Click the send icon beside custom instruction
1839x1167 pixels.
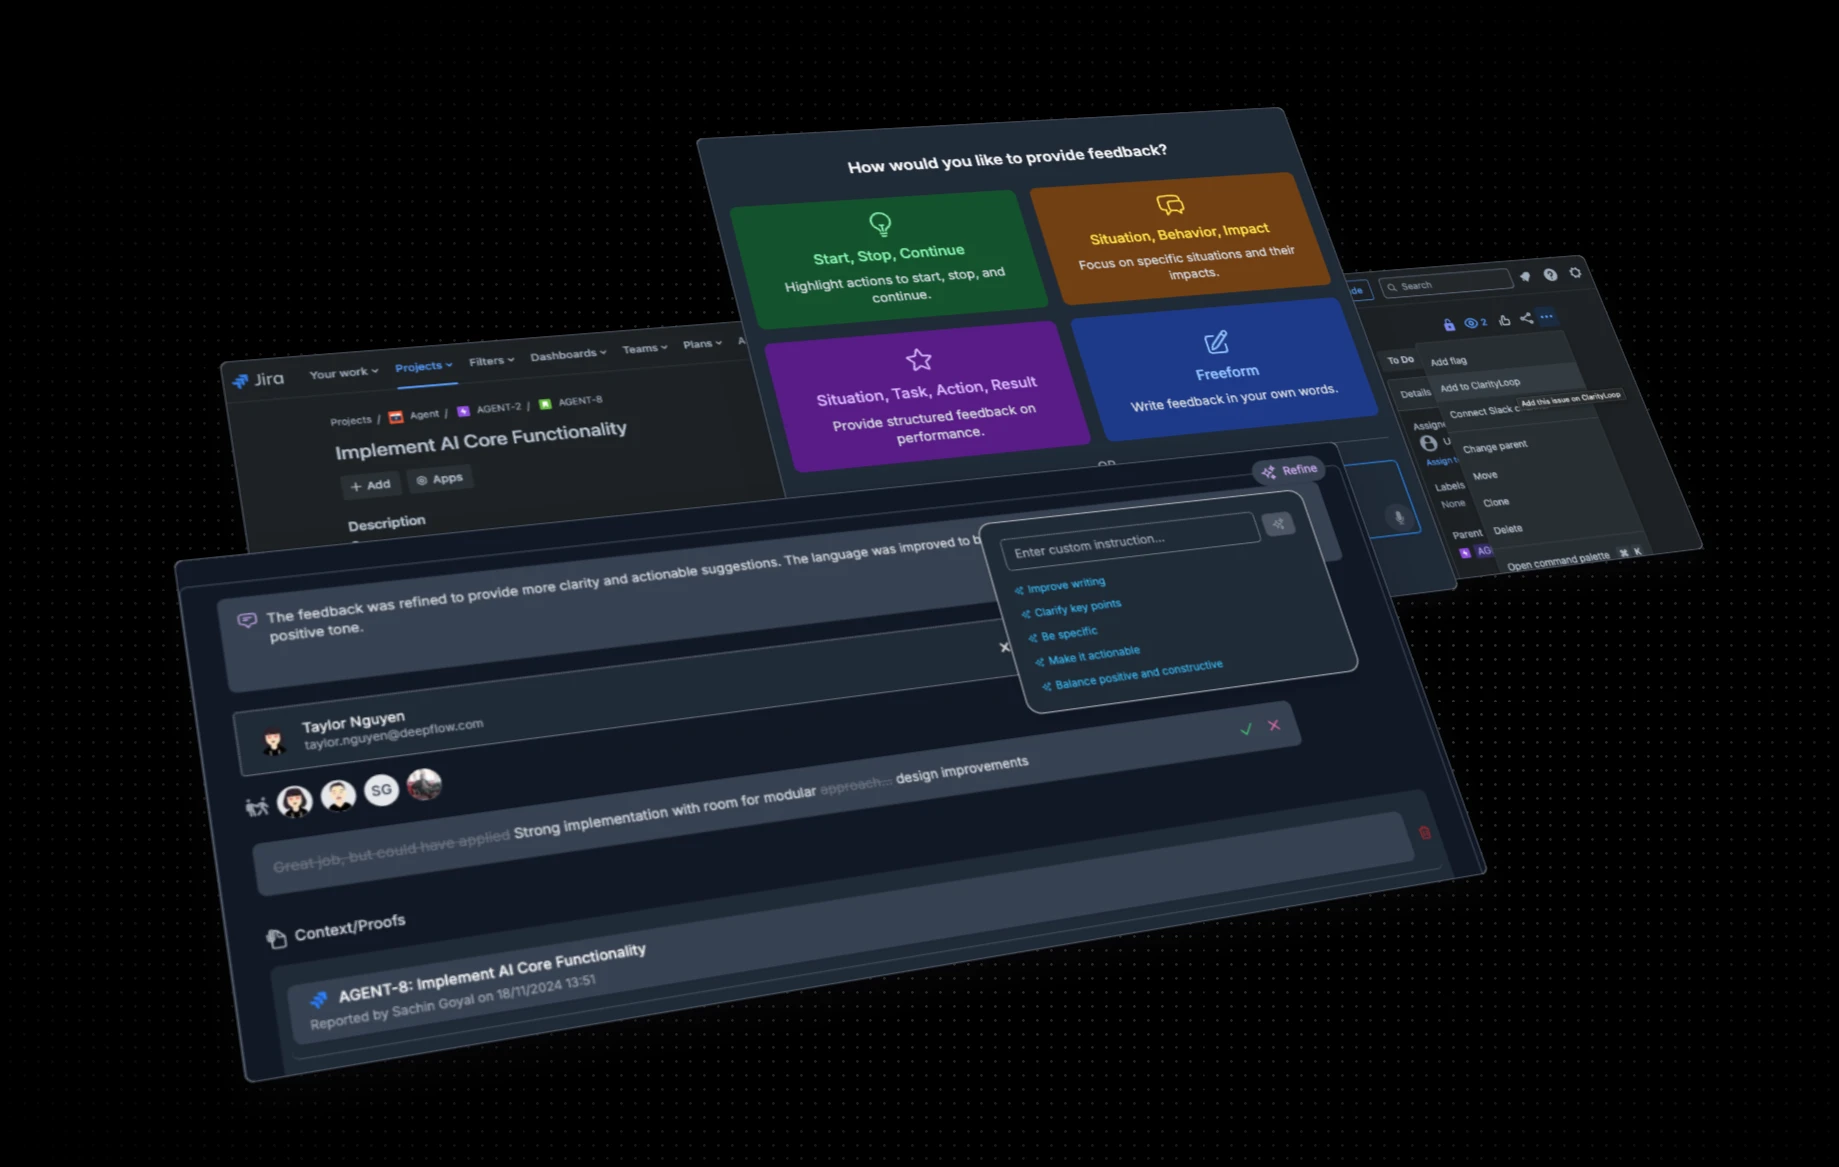[x=1278, y=524]
